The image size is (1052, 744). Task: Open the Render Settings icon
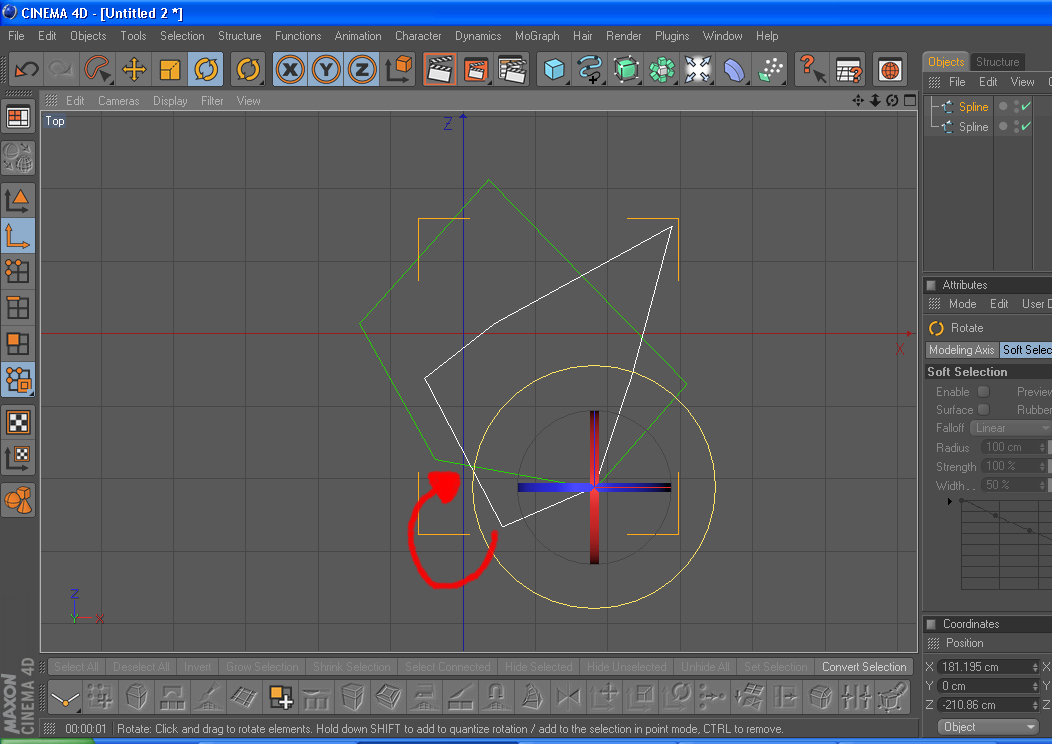pyautogui.click(x=512, y=69)
